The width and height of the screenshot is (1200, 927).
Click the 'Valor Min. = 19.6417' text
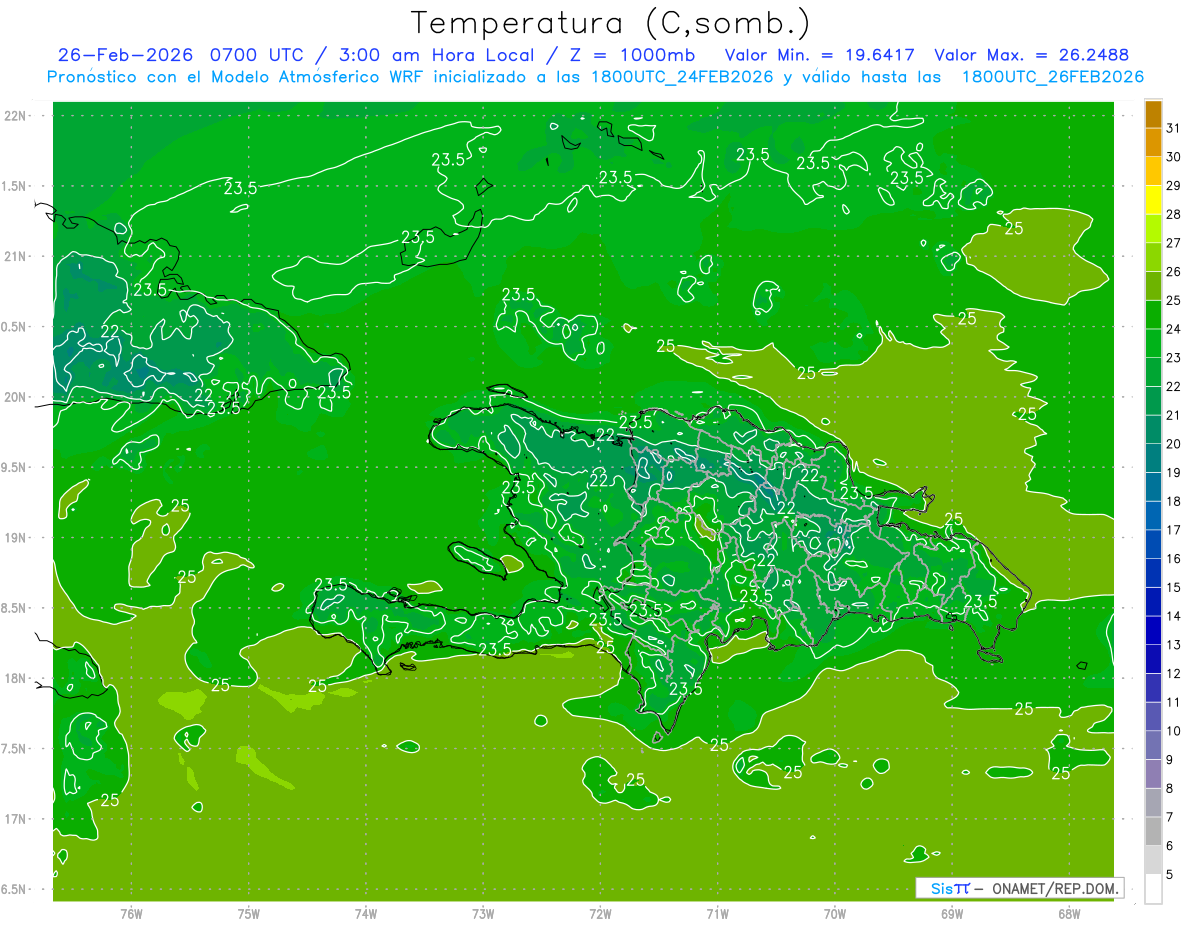coord(820,55)
